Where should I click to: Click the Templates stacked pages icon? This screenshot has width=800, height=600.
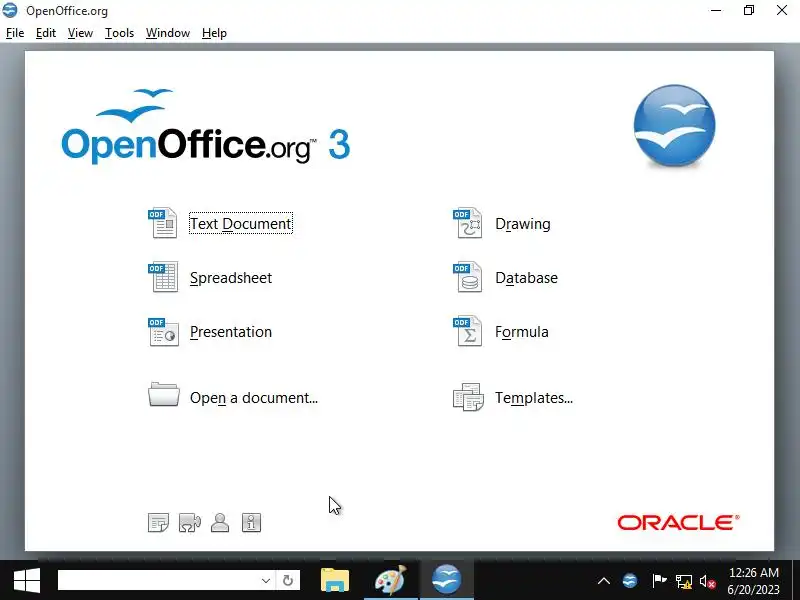[468, 397]
